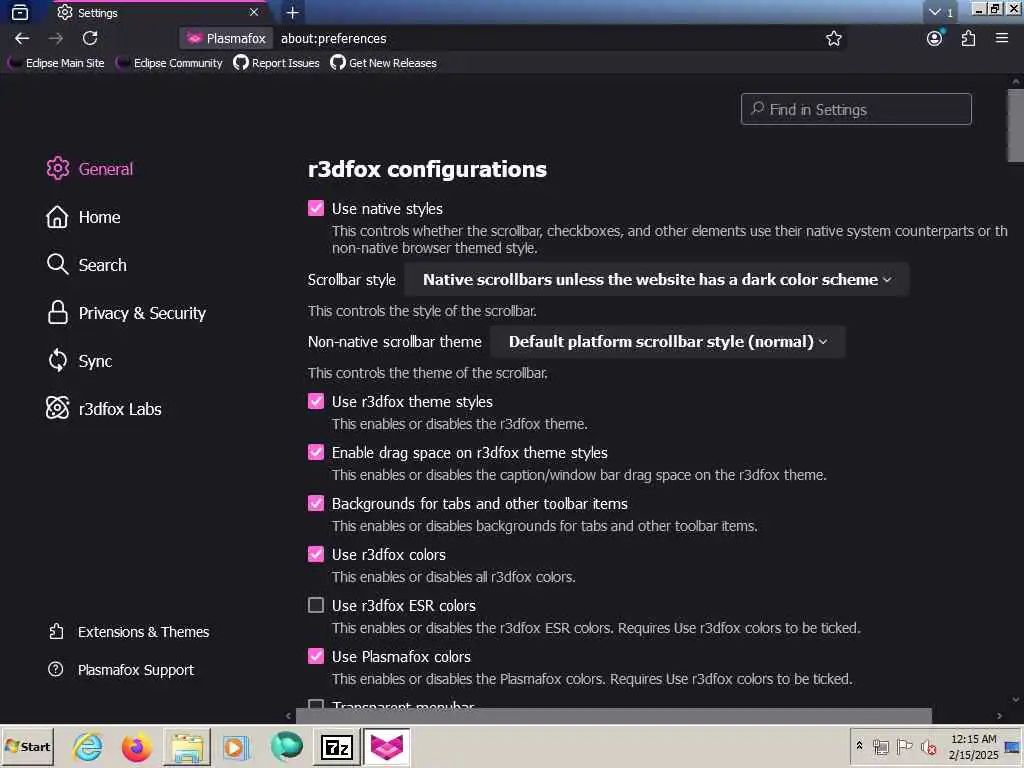Focus the Find in Settings search box
1024x768 pixels.
[x=856, y=109]
